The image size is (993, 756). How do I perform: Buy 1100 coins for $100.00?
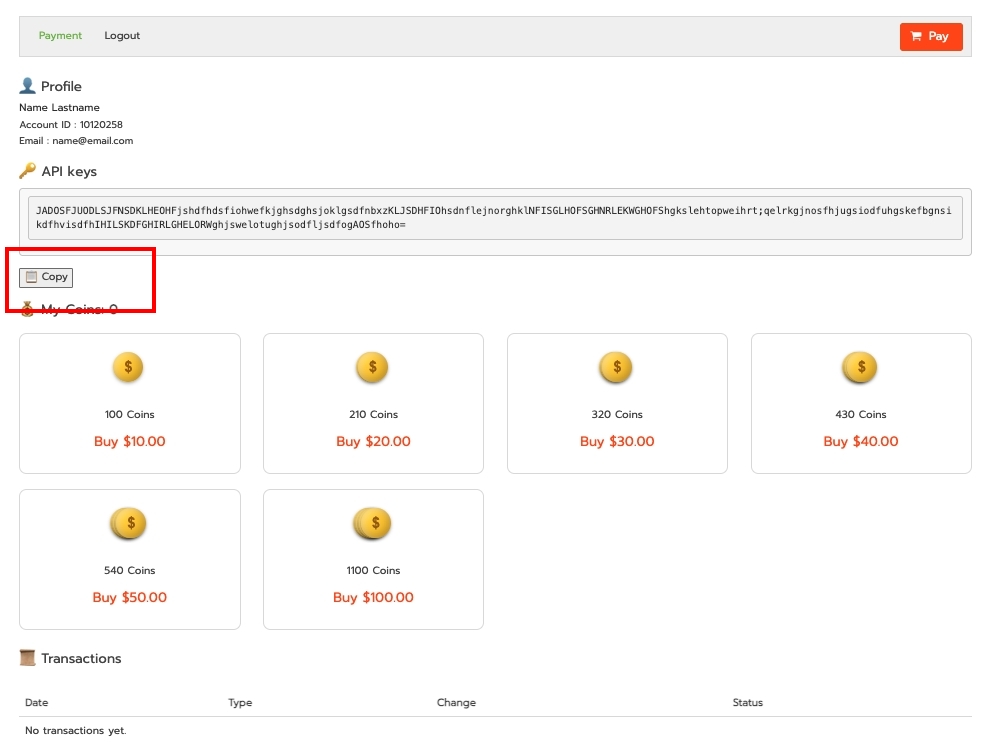point(373,597)
